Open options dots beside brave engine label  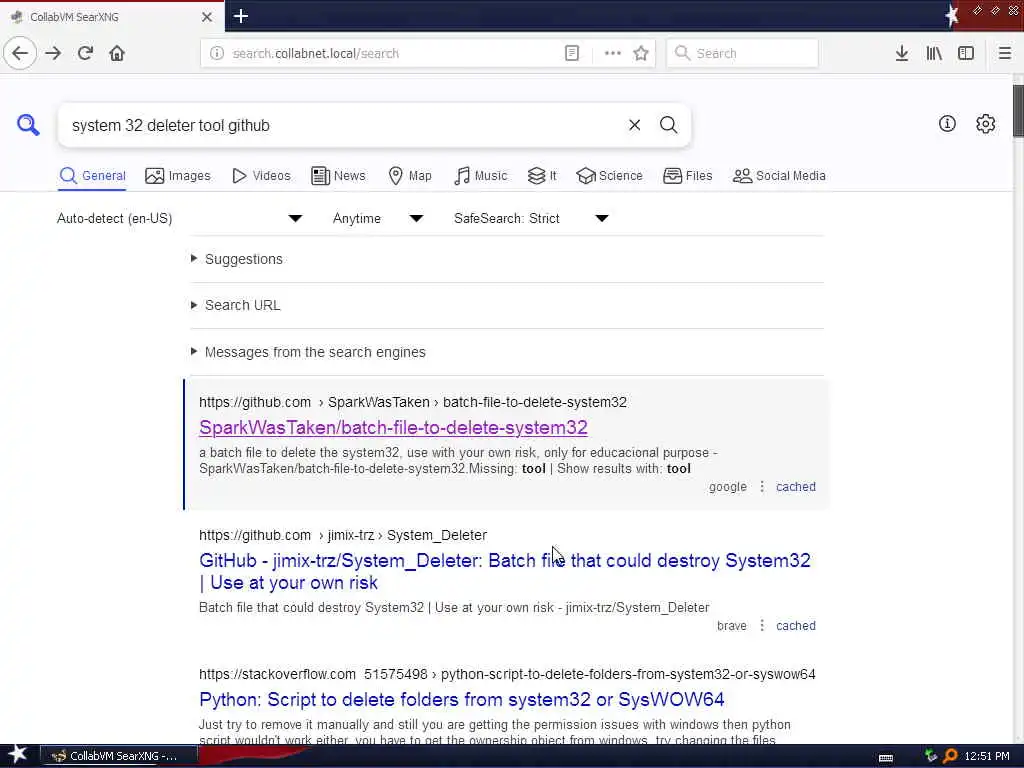pyautogui.click(x=761, y=626)
